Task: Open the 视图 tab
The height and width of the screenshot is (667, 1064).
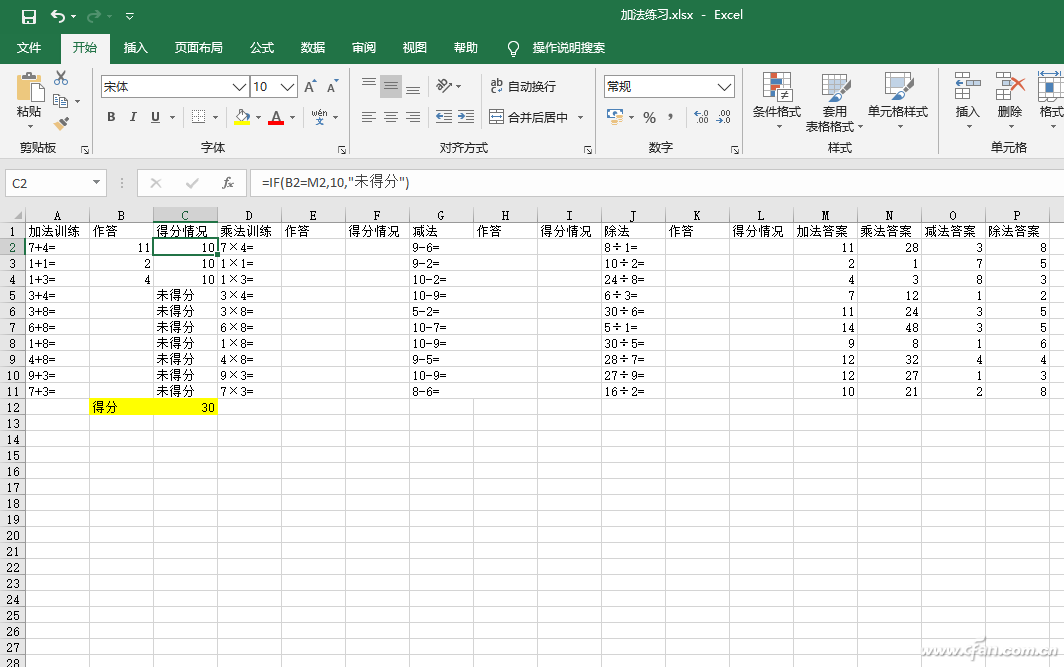Action: pos(415,47)
